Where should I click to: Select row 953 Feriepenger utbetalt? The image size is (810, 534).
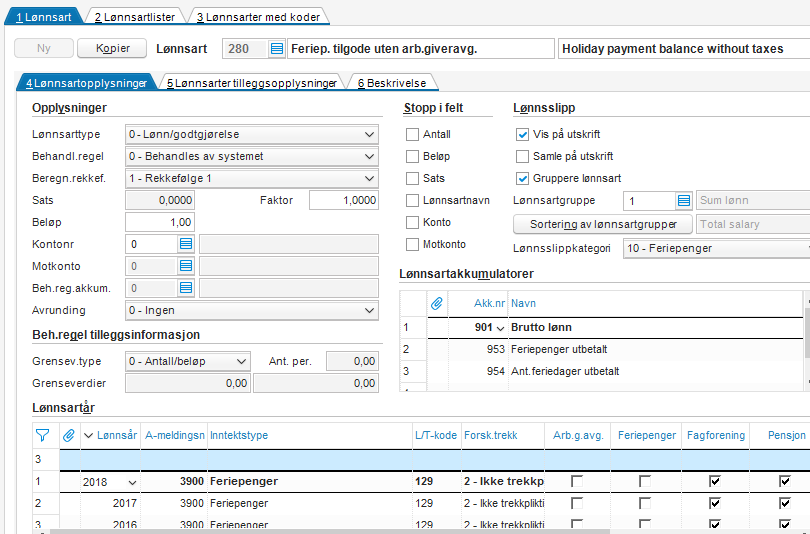(602, 350)
